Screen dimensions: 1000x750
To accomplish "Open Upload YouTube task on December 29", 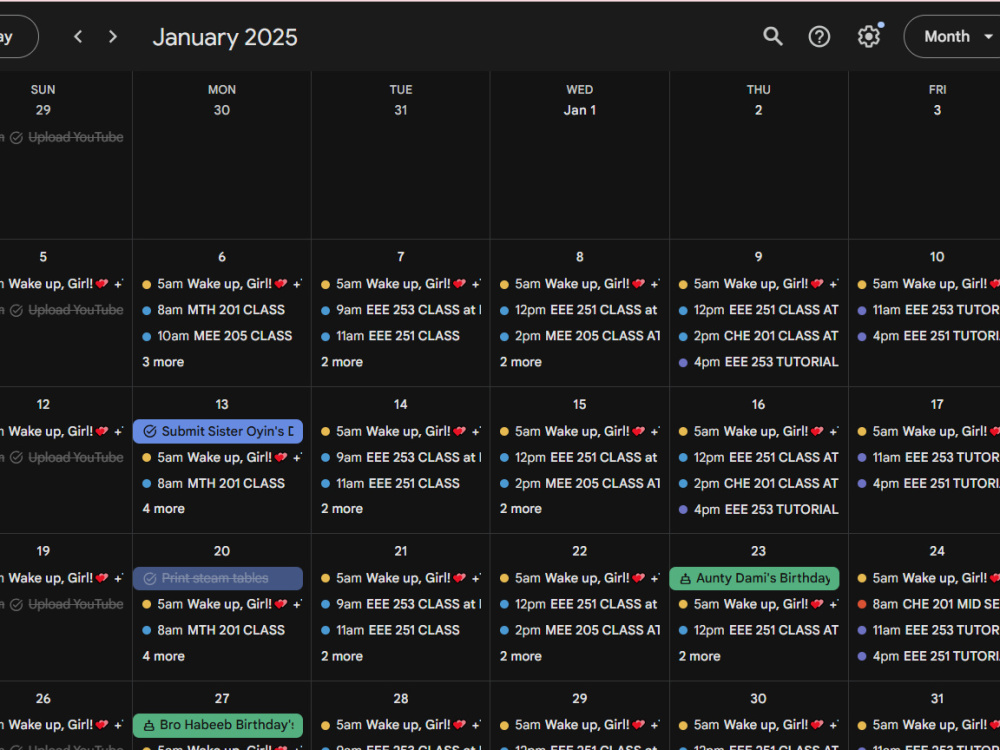I will pos(62,137).
